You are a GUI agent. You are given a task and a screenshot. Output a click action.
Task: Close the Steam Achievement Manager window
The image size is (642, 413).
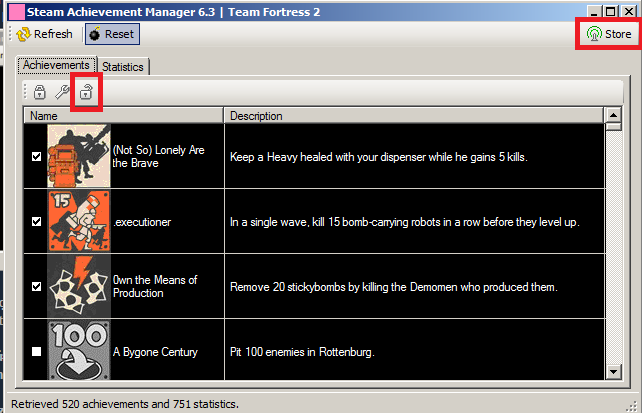pyautogui.click(x=628, y=11)
